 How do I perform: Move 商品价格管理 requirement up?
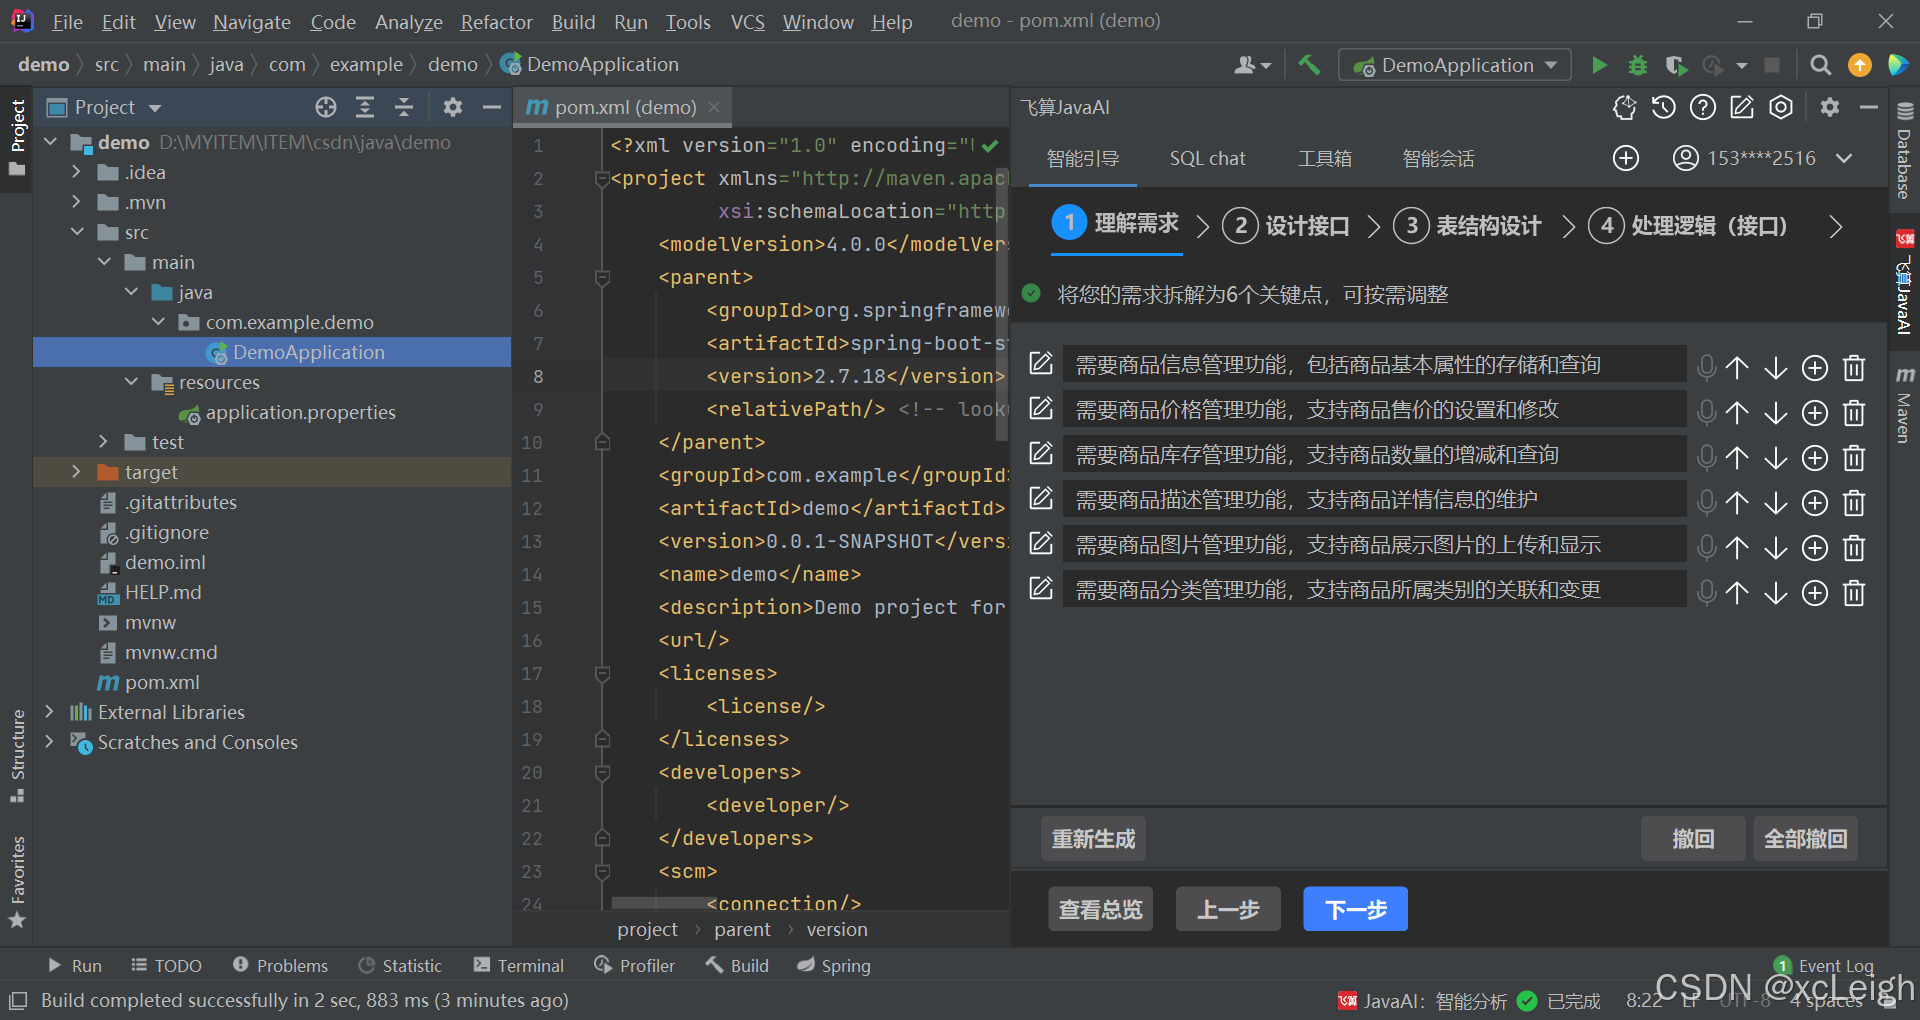click(1737, 412)
